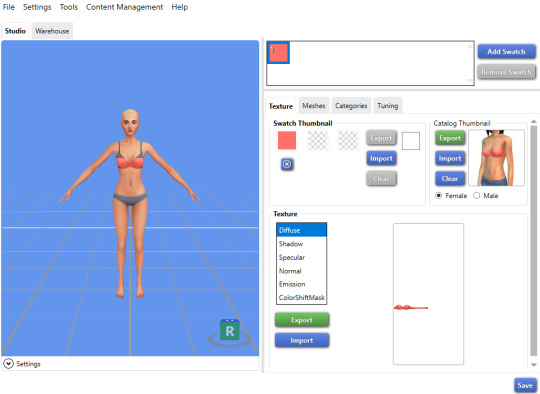Image resolution: width=540 pixels, height=394 pixels.
Task: Open the Content Management menu
Action: 124,7
